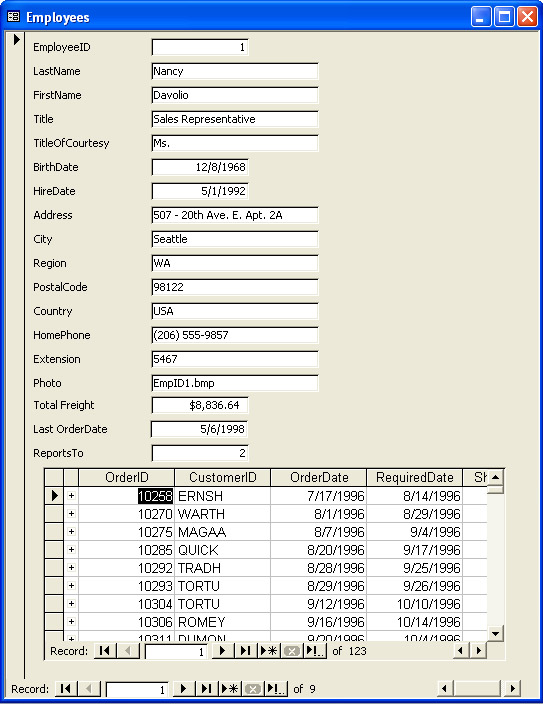The width and height of the screenshot is (543, 704).
Task: Go to last order in subform navigator
Action: pyautogui.click(x=246, y=651)
